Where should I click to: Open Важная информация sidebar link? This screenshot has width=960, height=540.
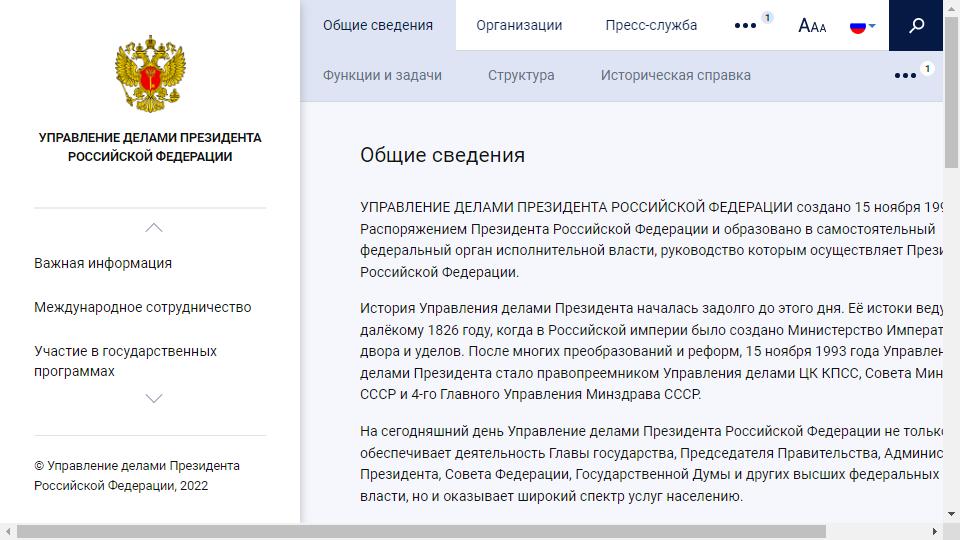point(103,263)
